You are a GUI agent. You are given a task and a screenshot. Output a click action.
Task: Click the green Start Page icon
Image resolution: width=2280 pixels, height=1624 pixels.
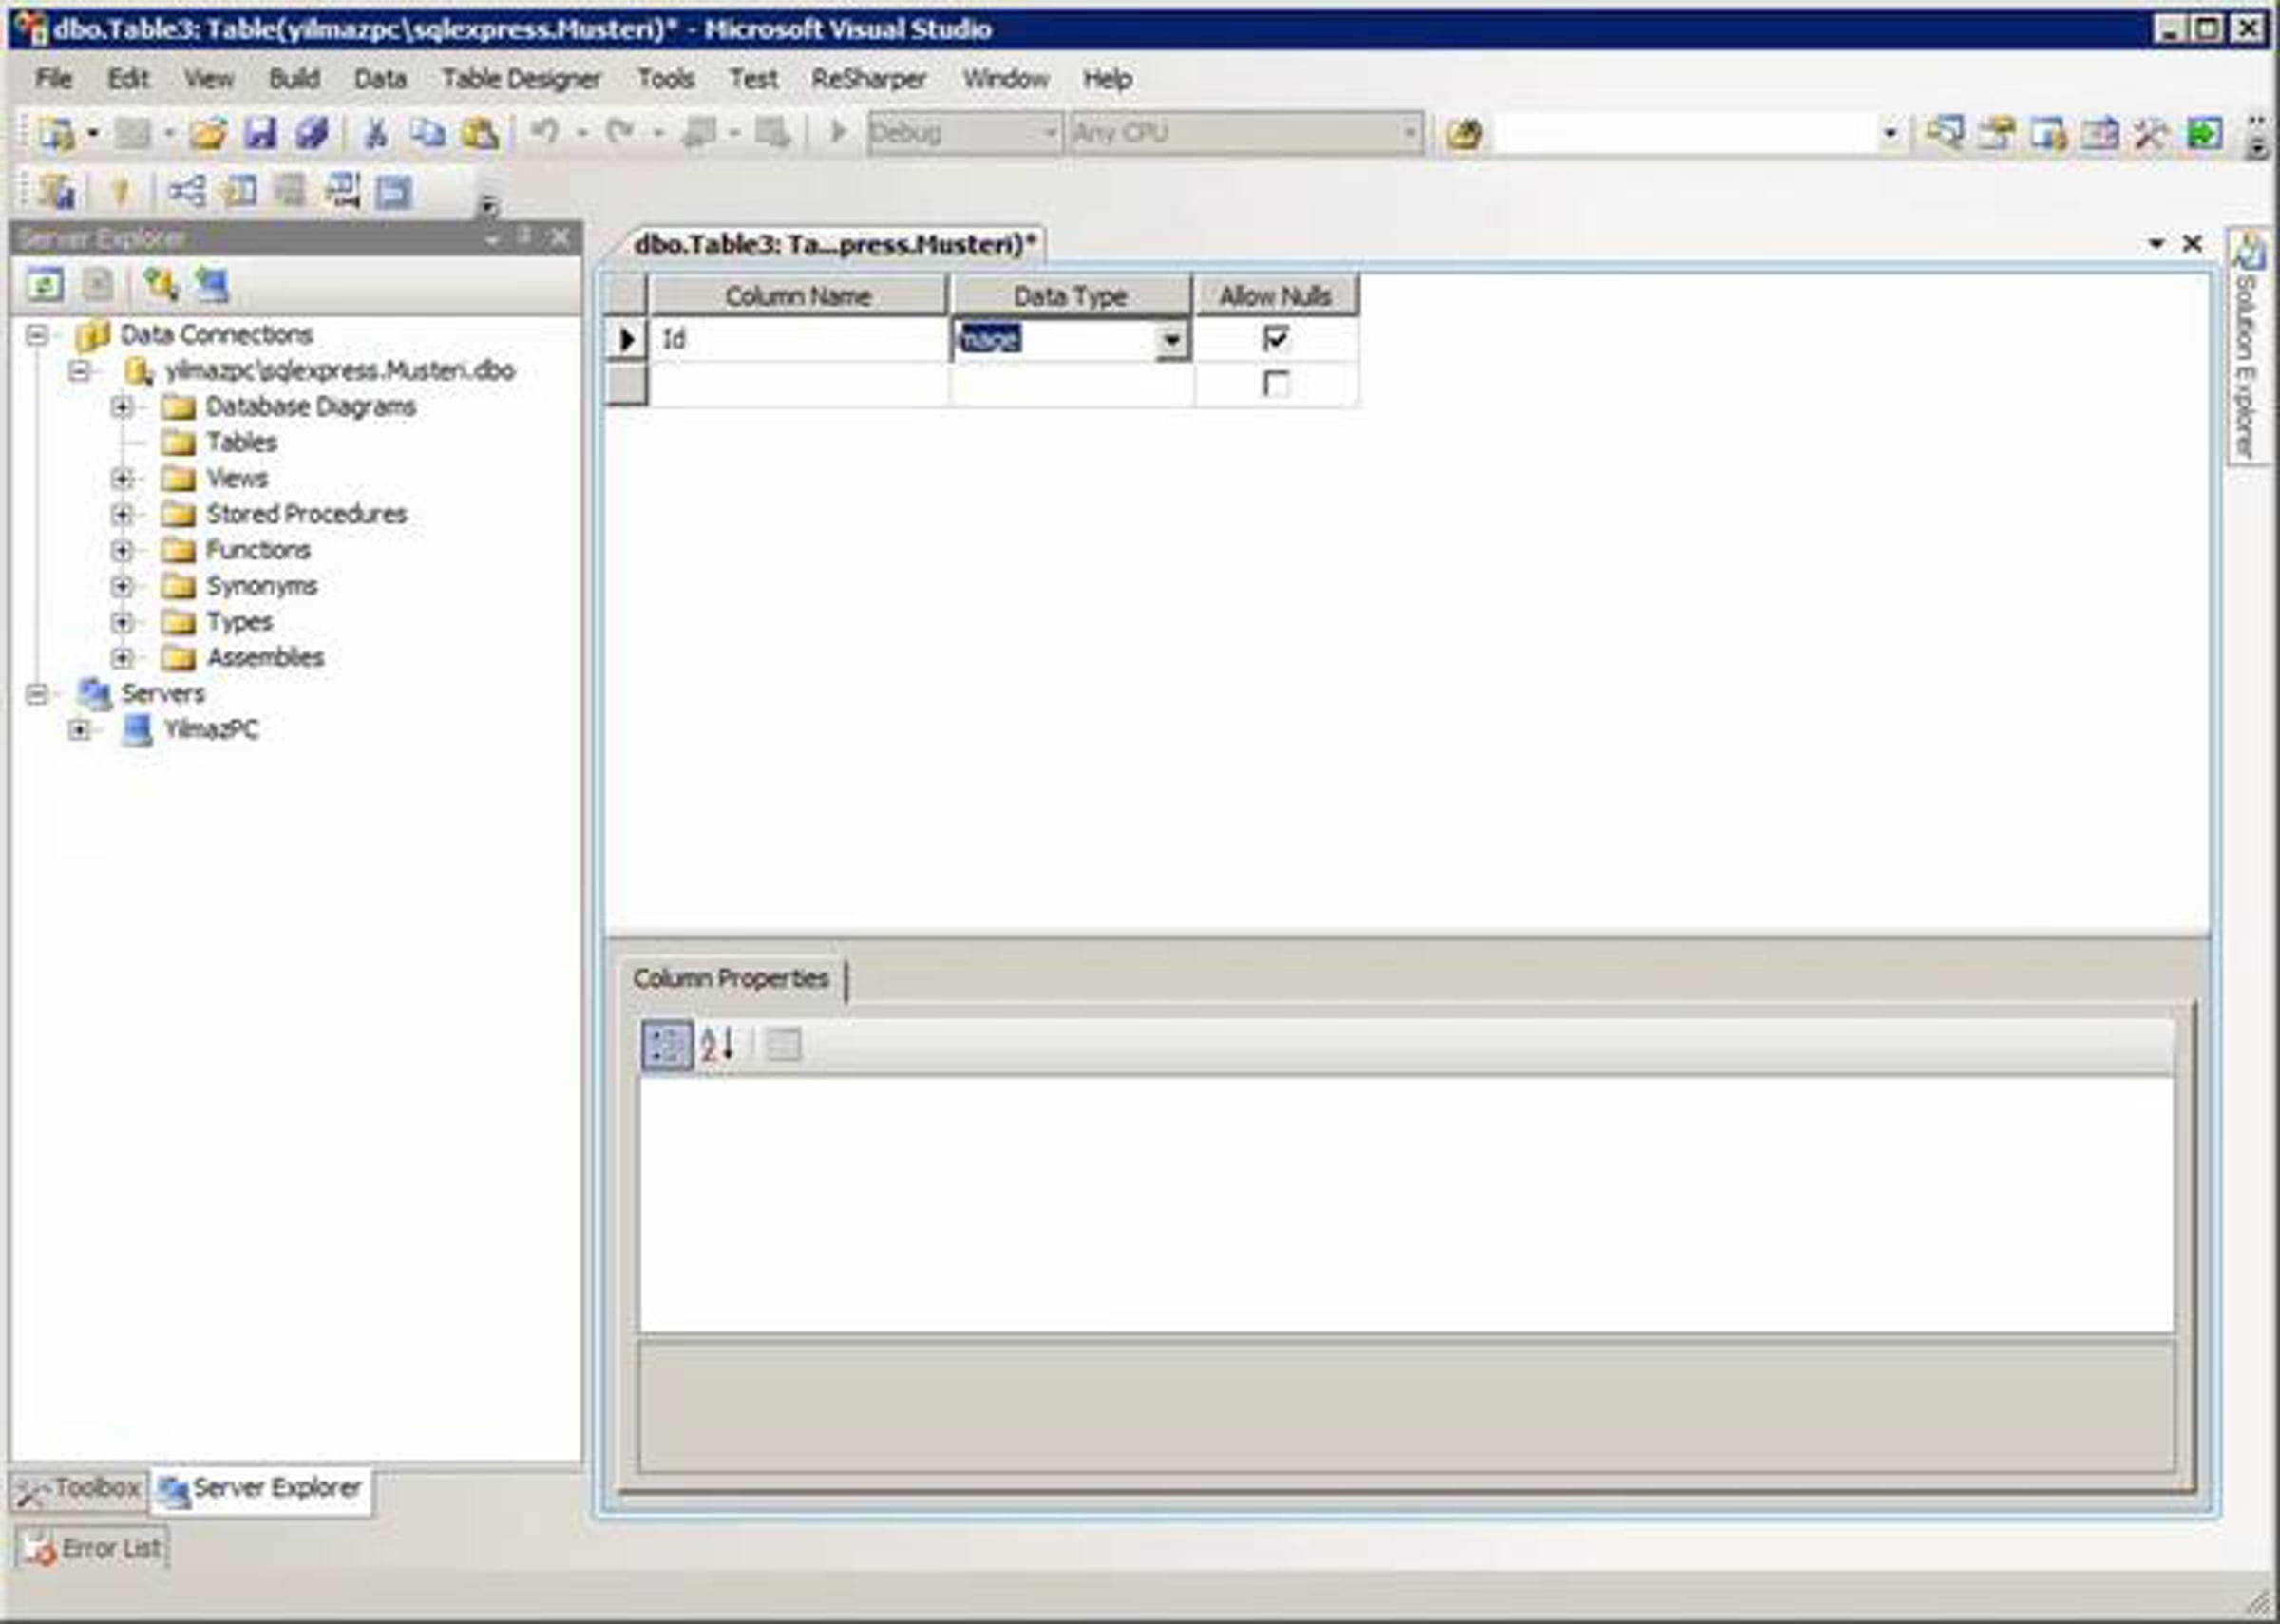click(x=2205, y=133)
